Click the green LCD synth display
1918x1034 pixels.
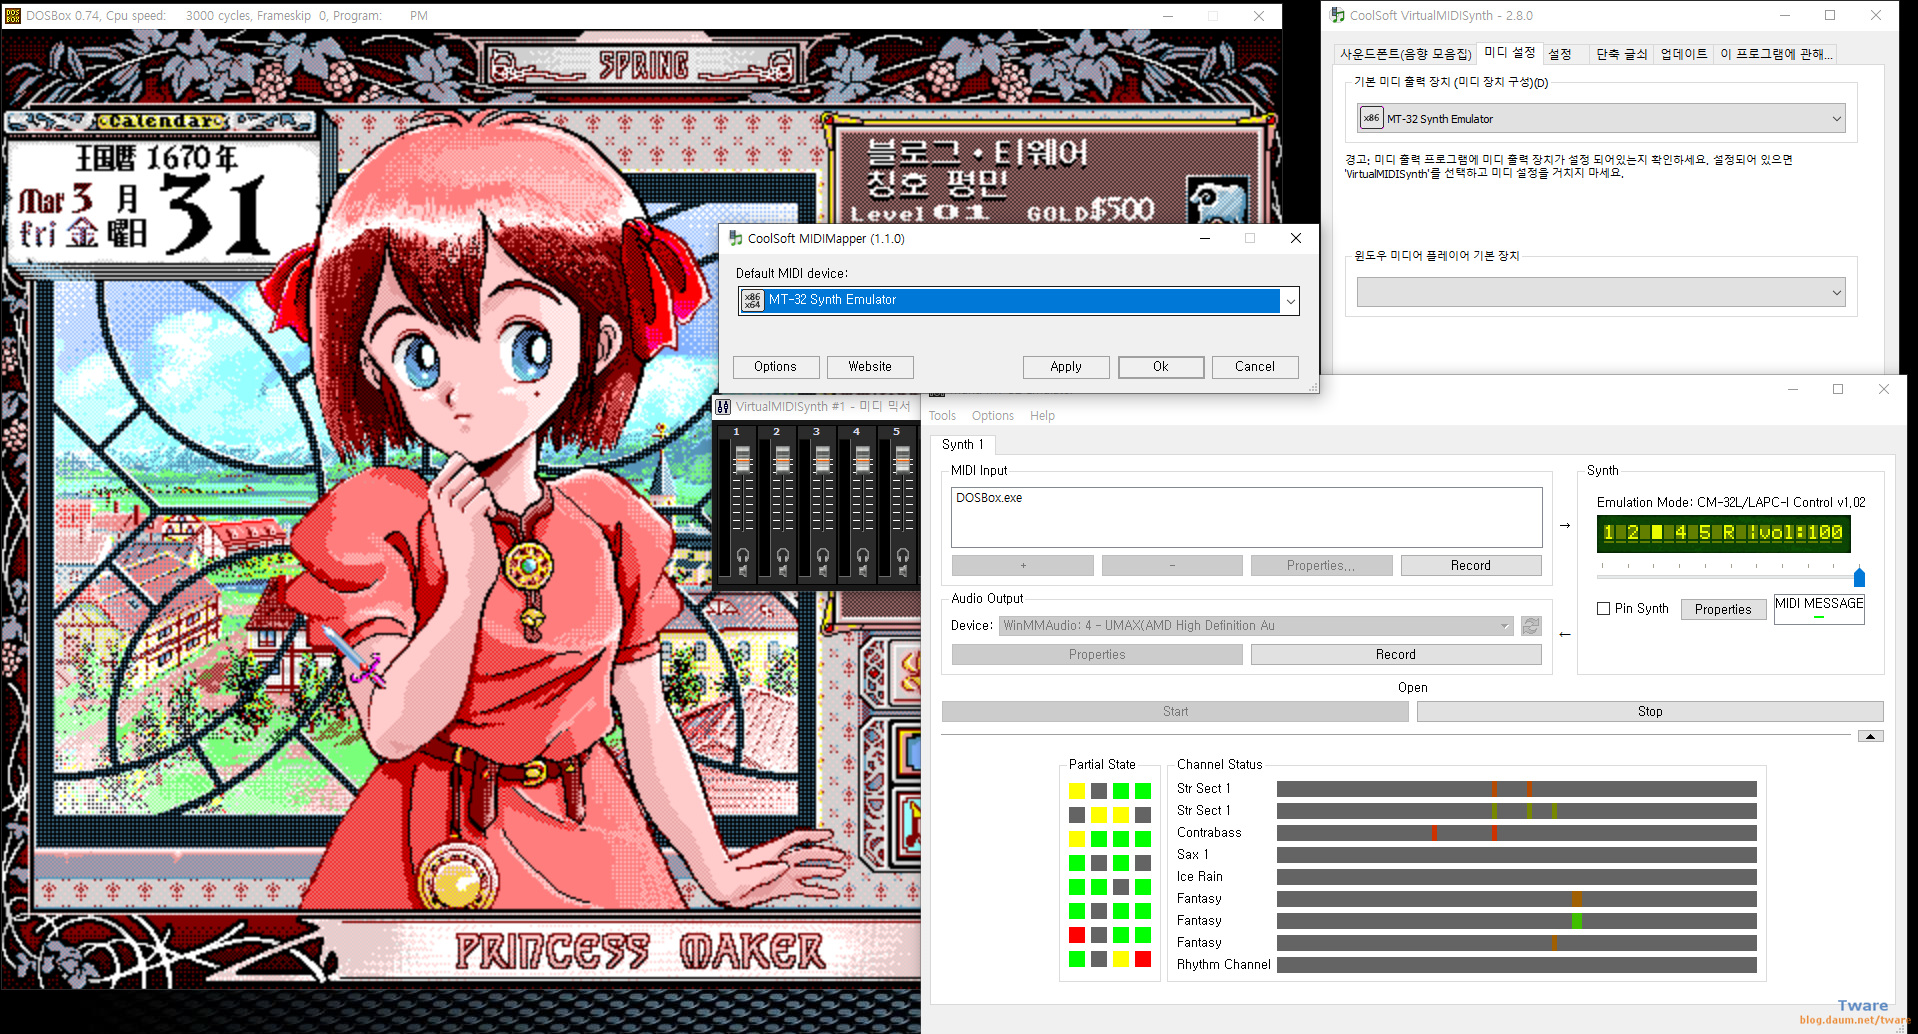(x=1723, y=533)
